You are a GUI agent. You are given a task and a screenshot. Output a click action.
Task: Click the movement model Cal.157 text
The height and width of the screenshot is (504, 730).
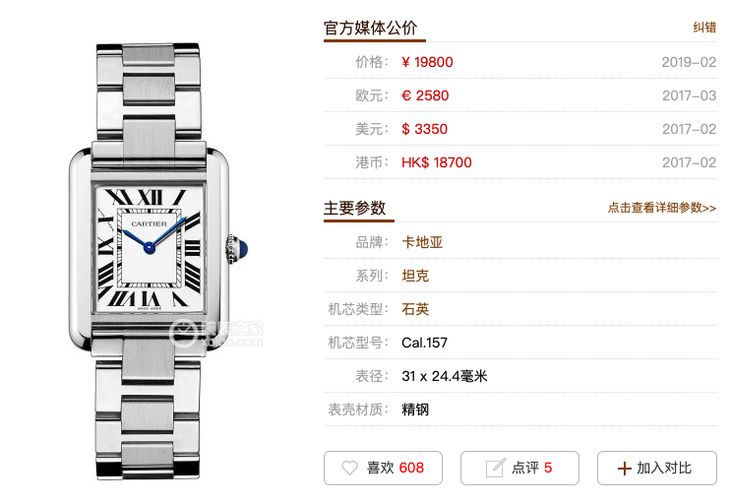coord(424,343)
